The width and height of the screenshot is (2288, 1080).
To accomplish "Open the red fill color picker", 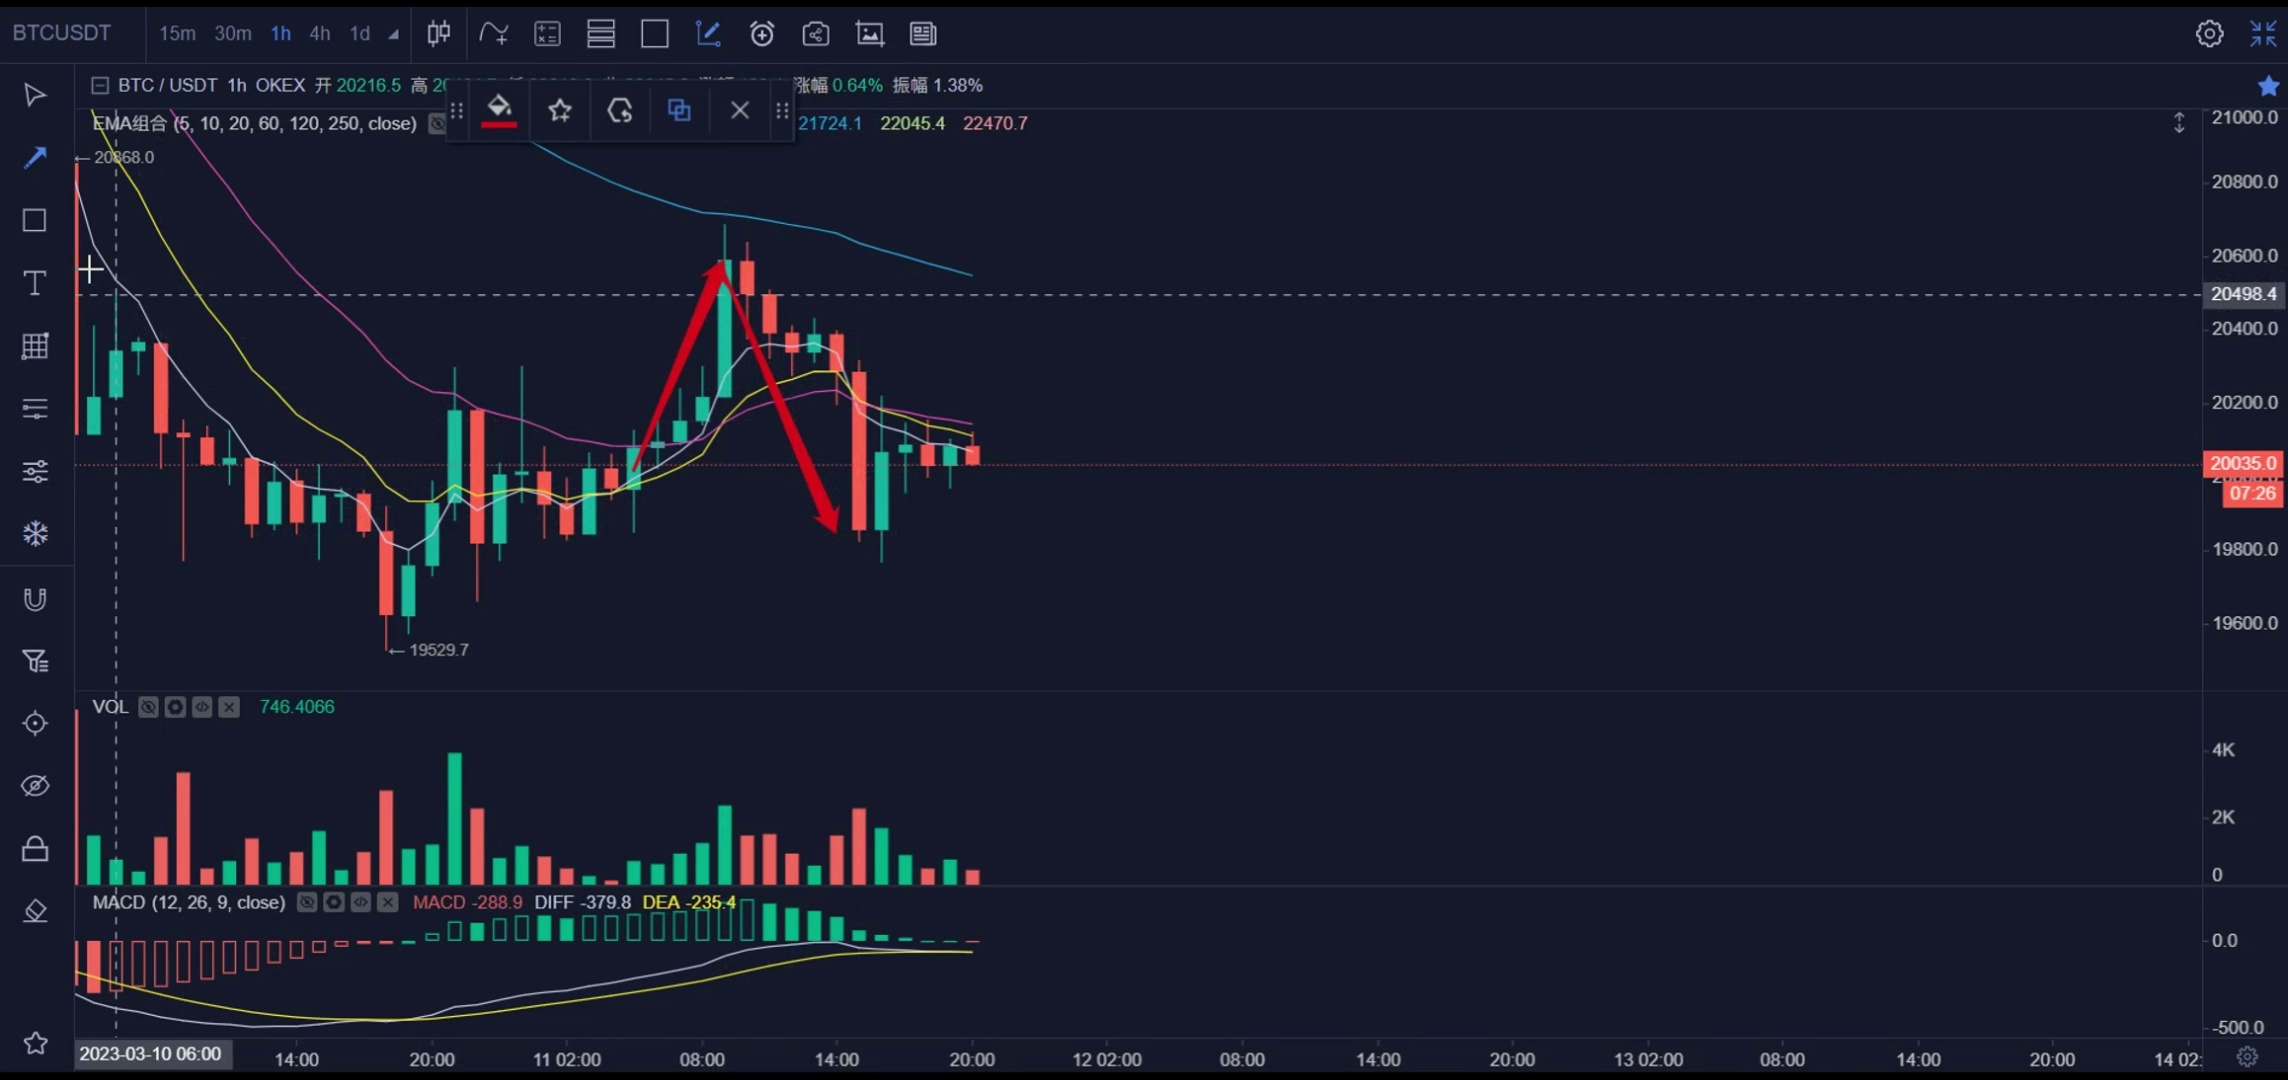I will 499,110.
